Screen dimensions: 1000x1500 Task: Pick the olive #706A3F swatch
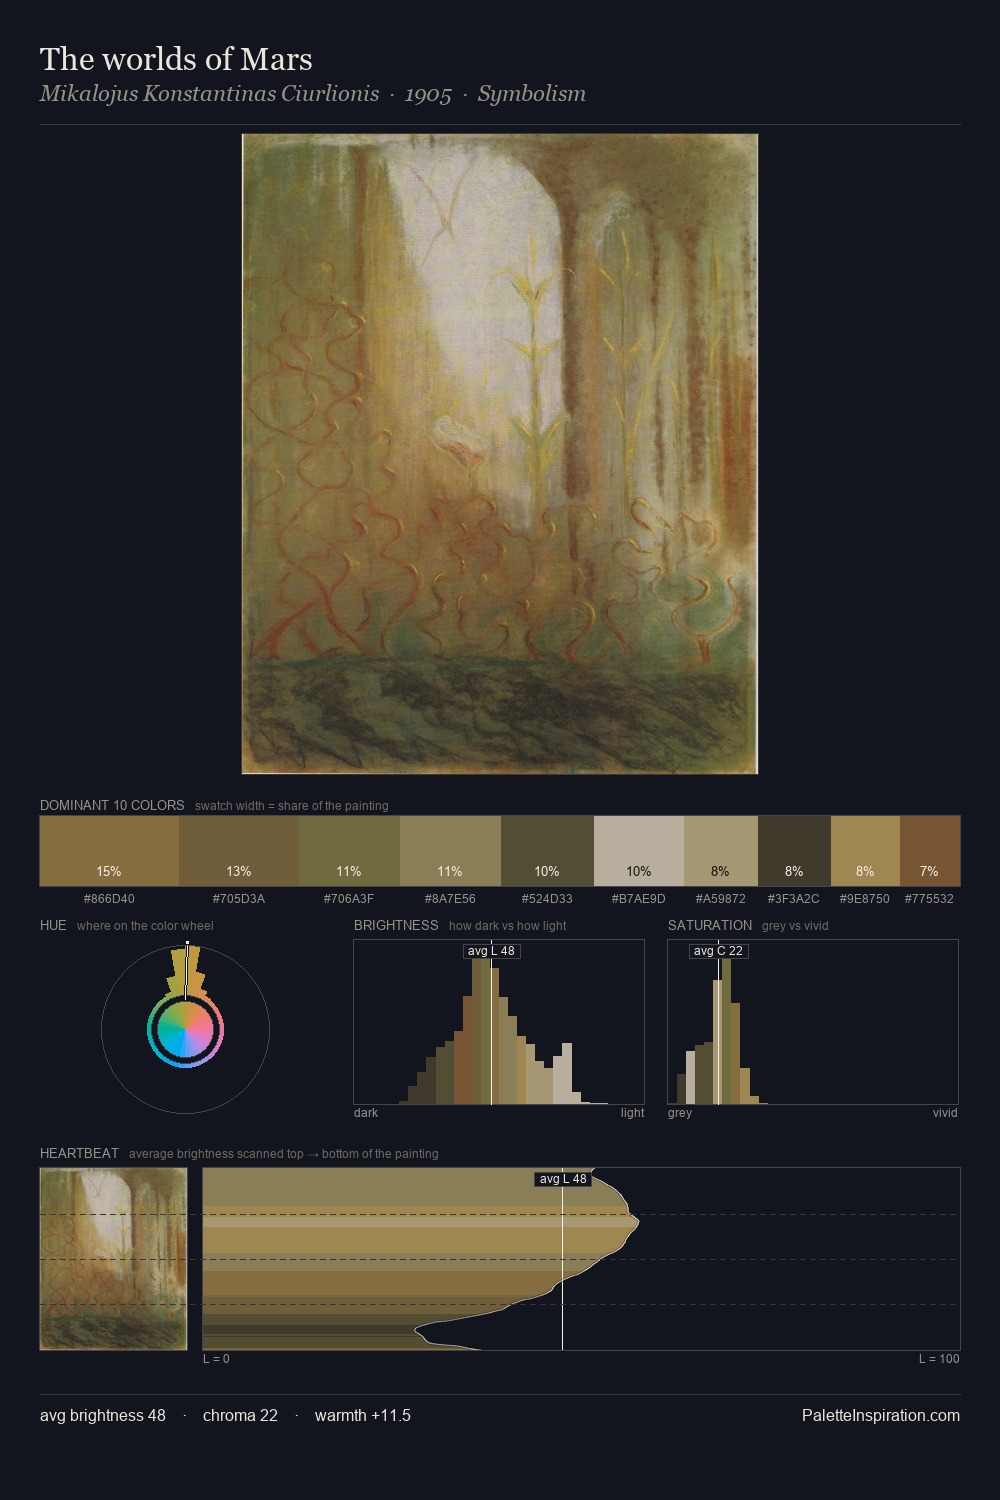349,851
